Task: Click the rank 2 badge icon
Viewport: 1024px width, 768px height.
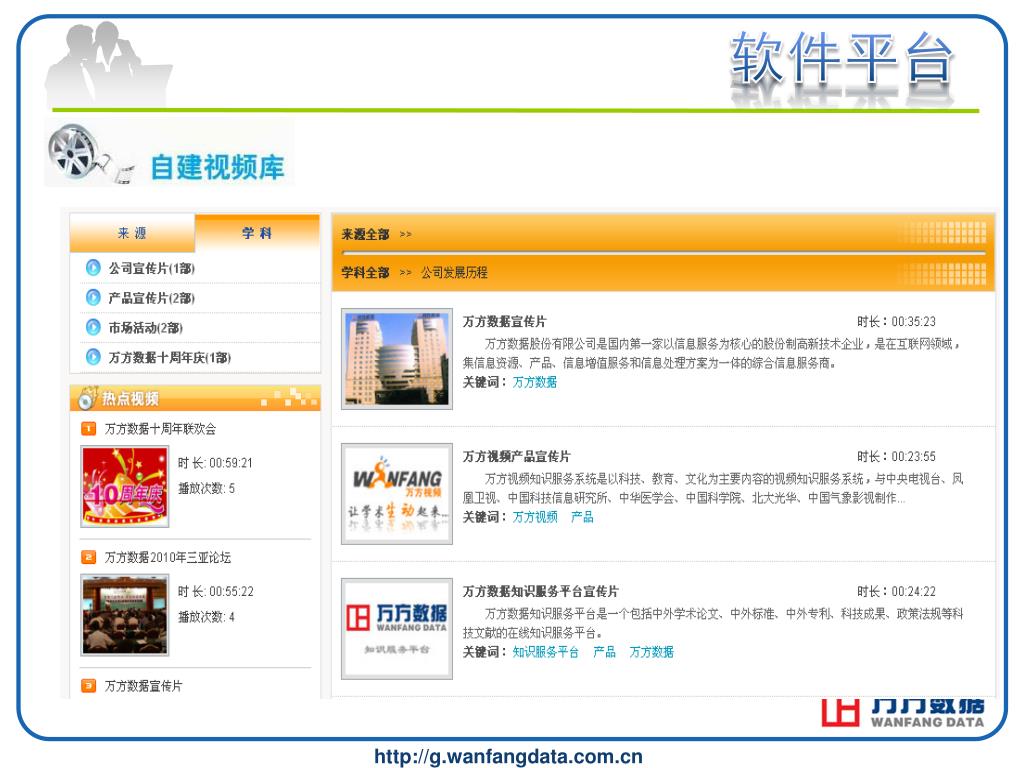Action: 88,557
